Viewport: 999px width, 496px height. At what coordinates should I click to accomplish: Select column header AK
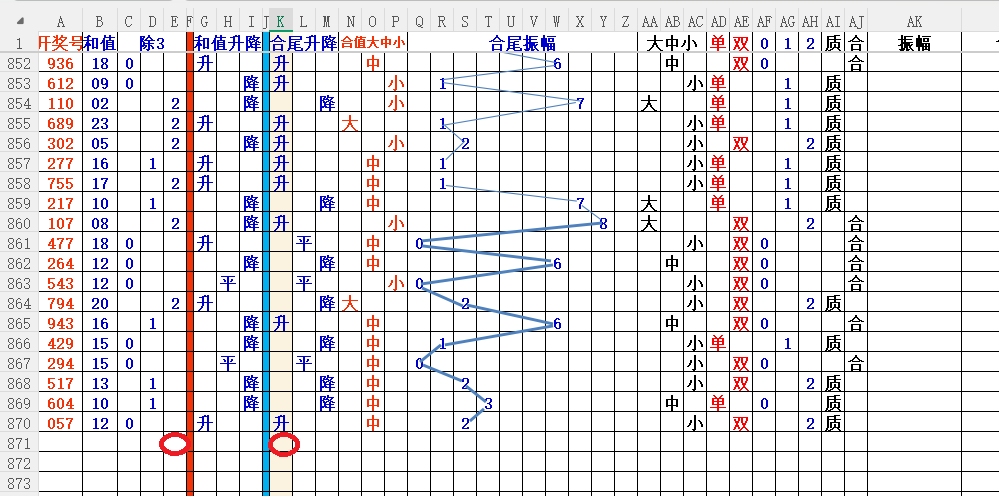pyautogui.click(x=914, y=22)
